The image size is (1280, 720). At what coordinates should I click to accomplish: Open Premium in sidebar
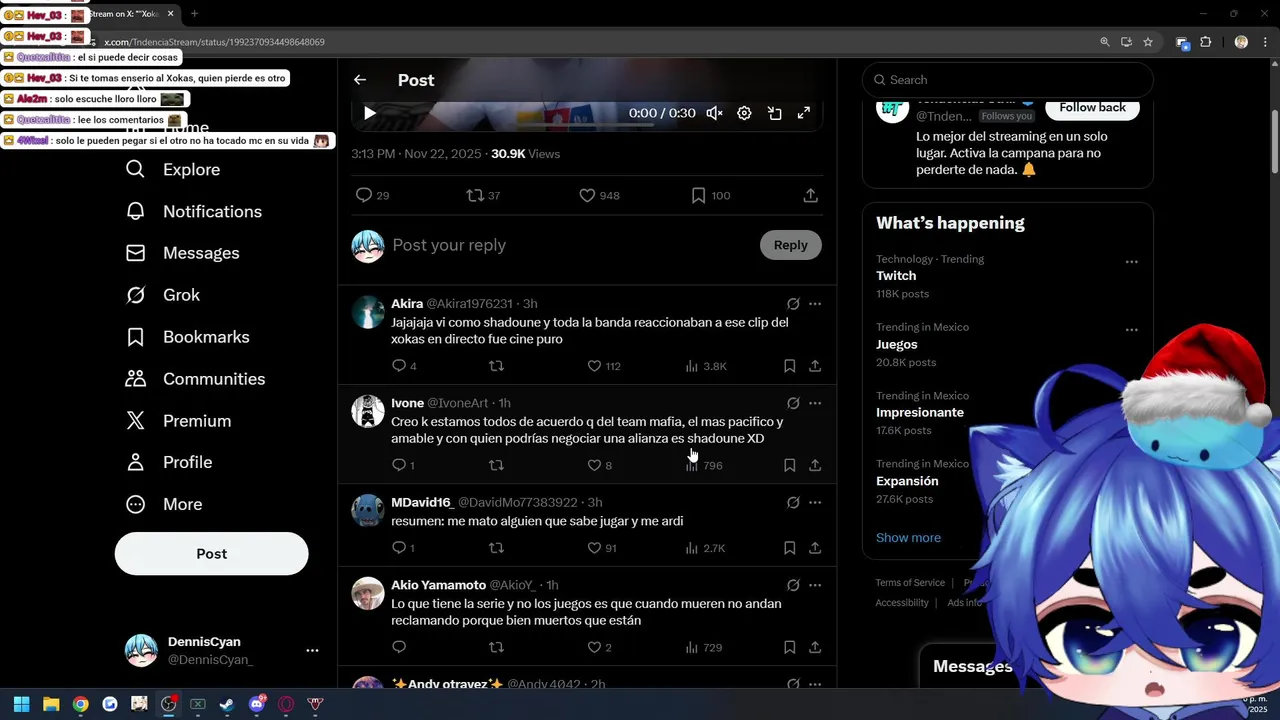tap(177, 421)
